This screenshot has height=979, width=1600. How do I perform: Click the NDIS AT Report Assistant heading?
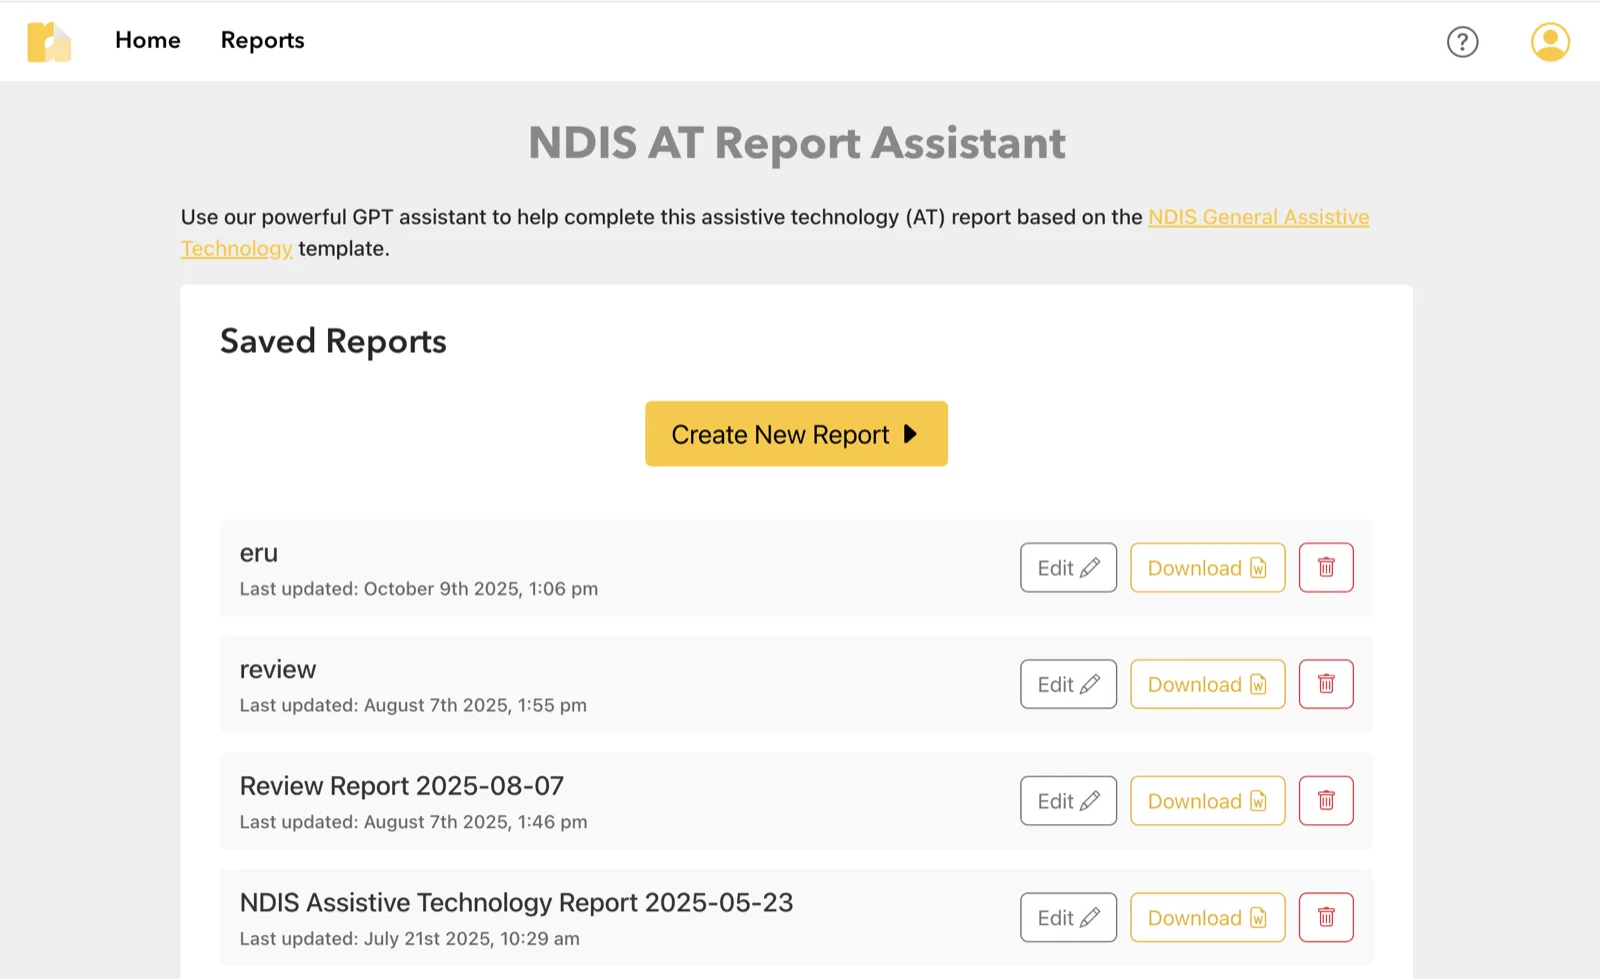797,143
